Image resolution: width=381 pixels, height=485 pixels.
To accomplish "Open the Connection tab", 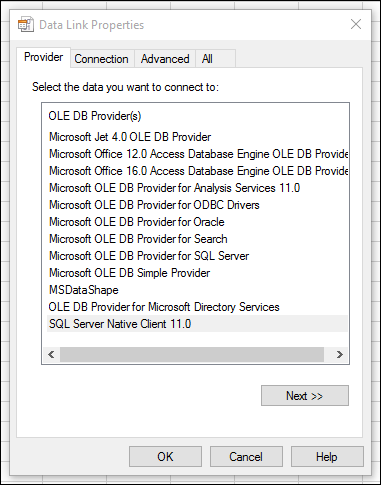I will 101,59.
